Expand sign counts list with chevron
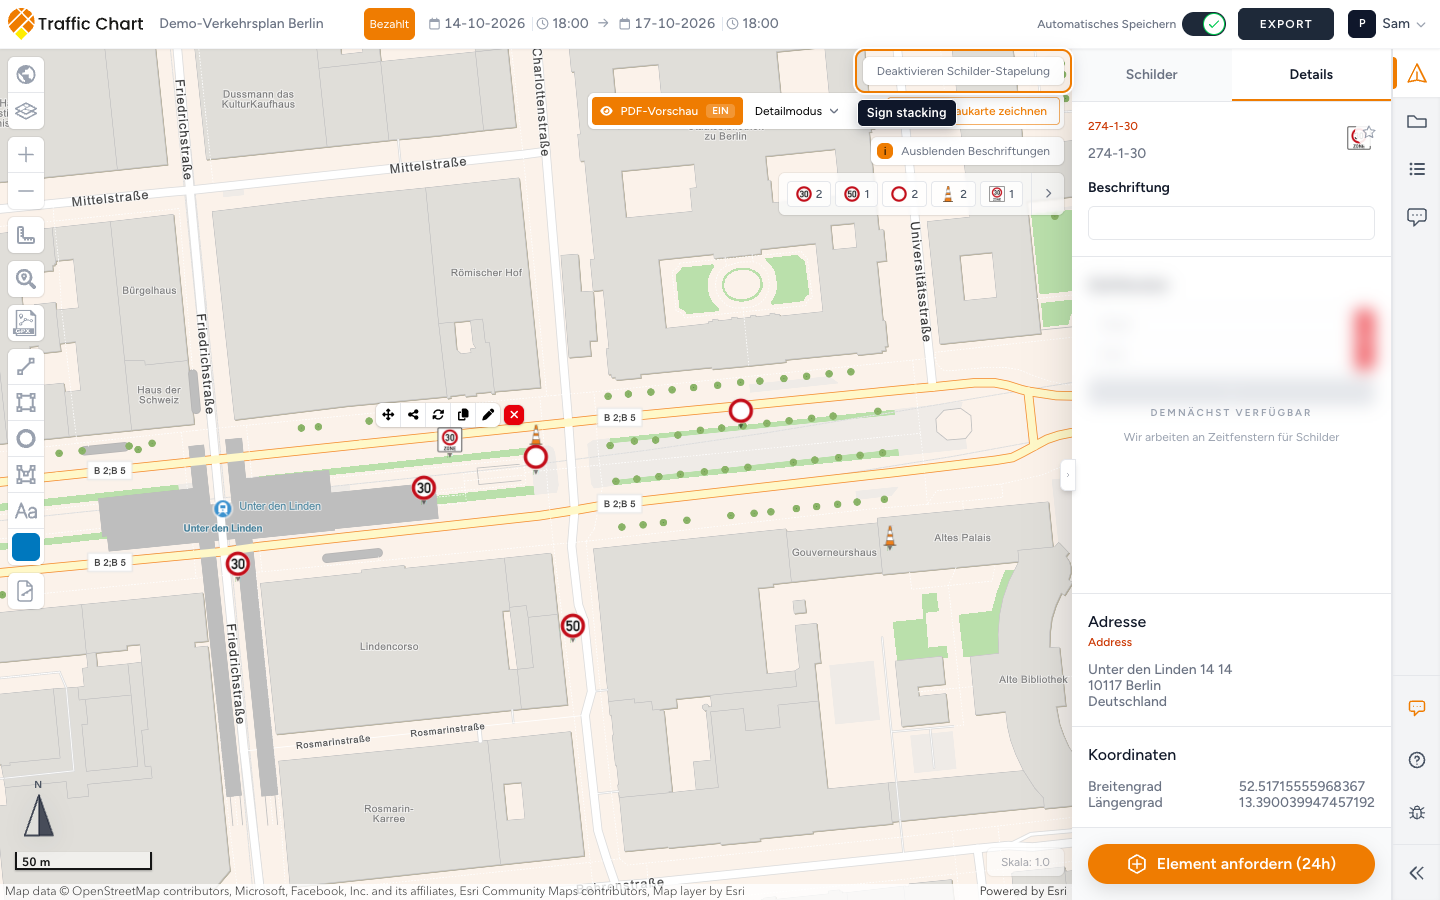Screen dimensions: 1440x900 (1048, 194)
